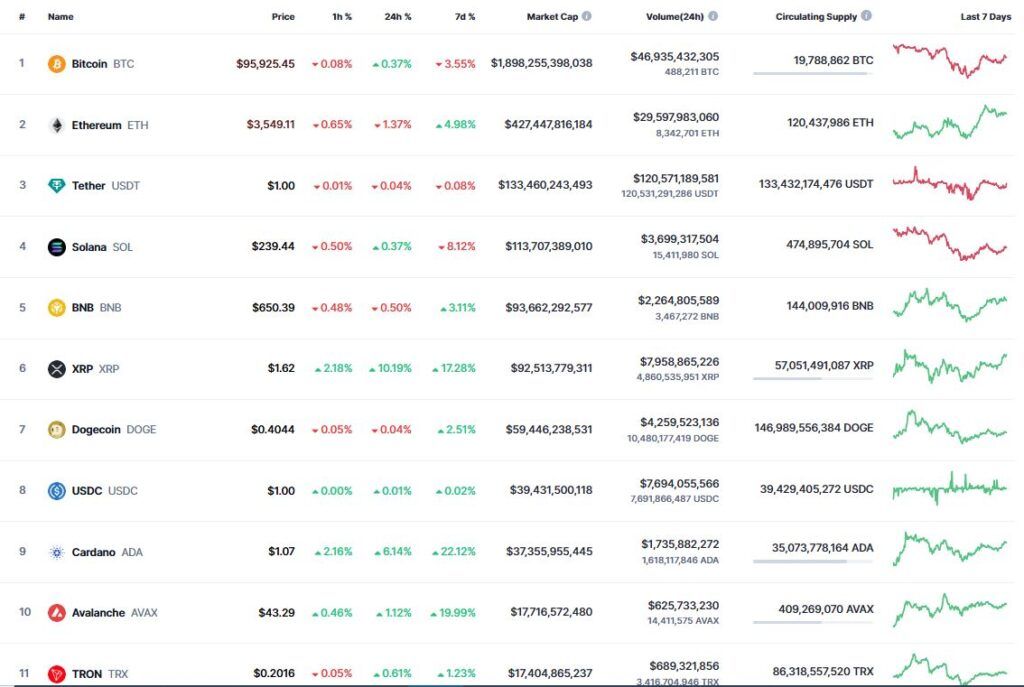Open the USDC coin page link
Image resolution: width=1024 pixels, height=687 pixels.
[104, 490]
